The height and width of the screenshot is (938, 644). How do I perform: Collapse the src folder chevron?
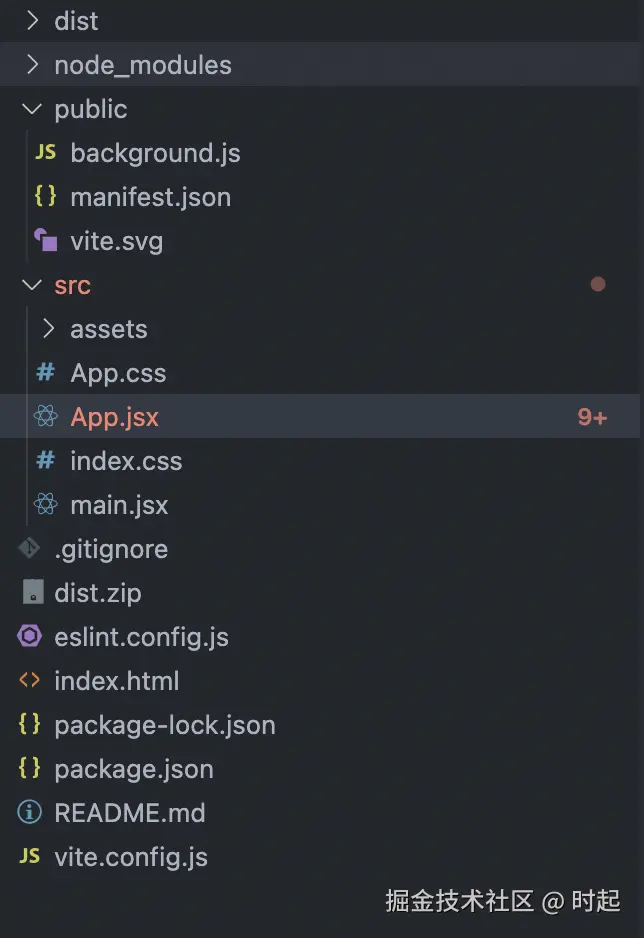[x=32, y=285]
